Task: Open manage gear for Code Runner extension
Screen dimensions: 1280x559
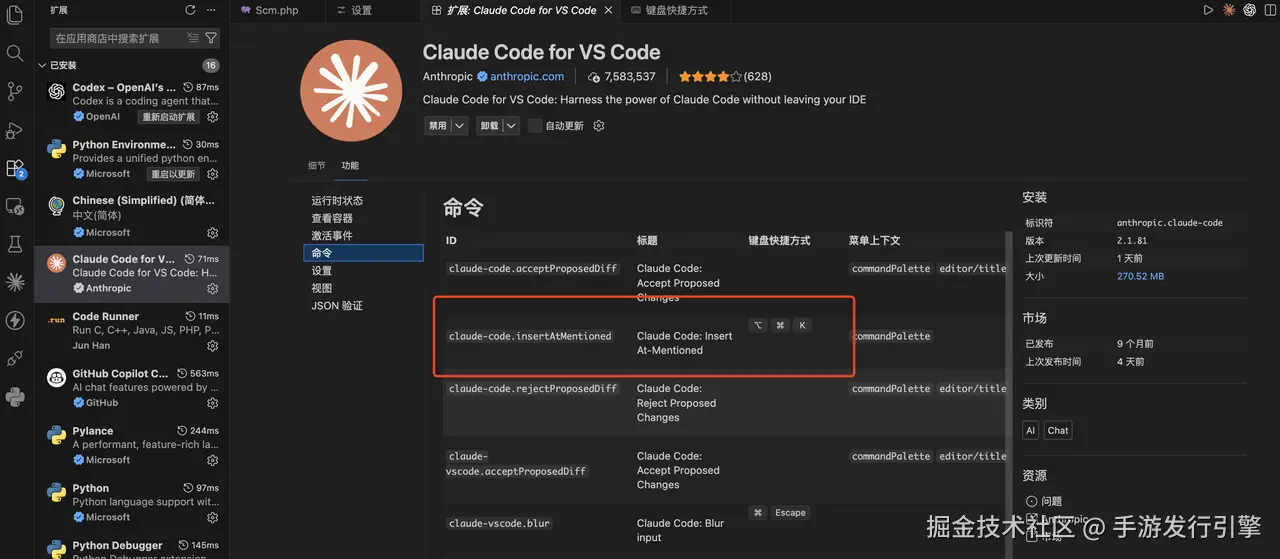Action: click(212, 346)
